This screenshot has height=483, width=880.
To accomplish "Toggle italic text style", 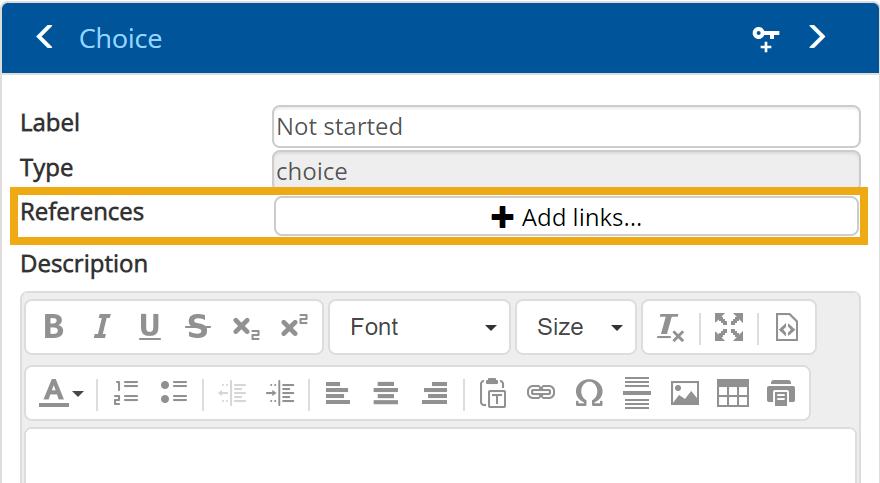I will [102, 327].
